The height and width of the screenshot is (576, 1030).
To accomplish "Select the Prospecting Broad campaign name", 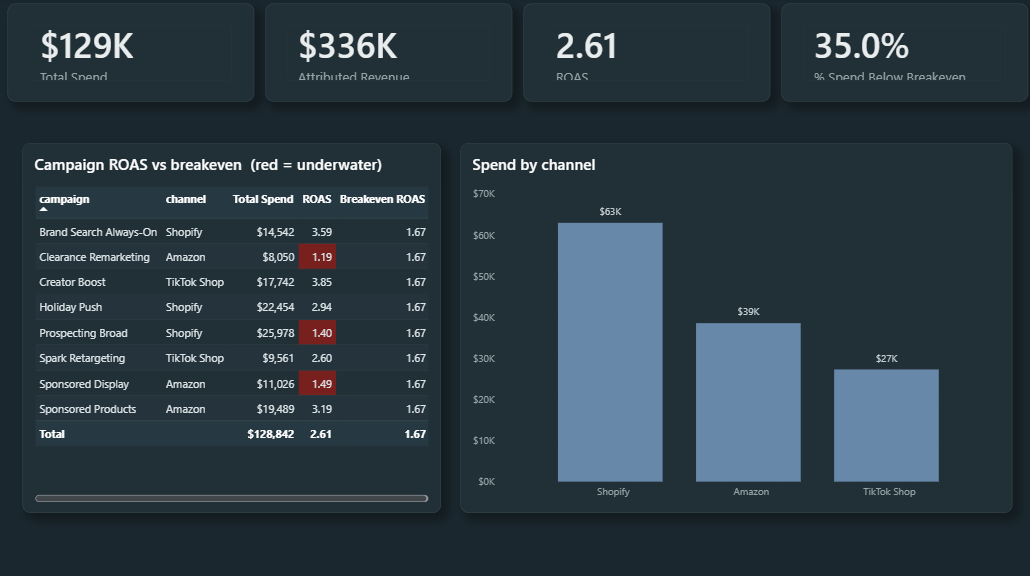I will click(83, 333).
